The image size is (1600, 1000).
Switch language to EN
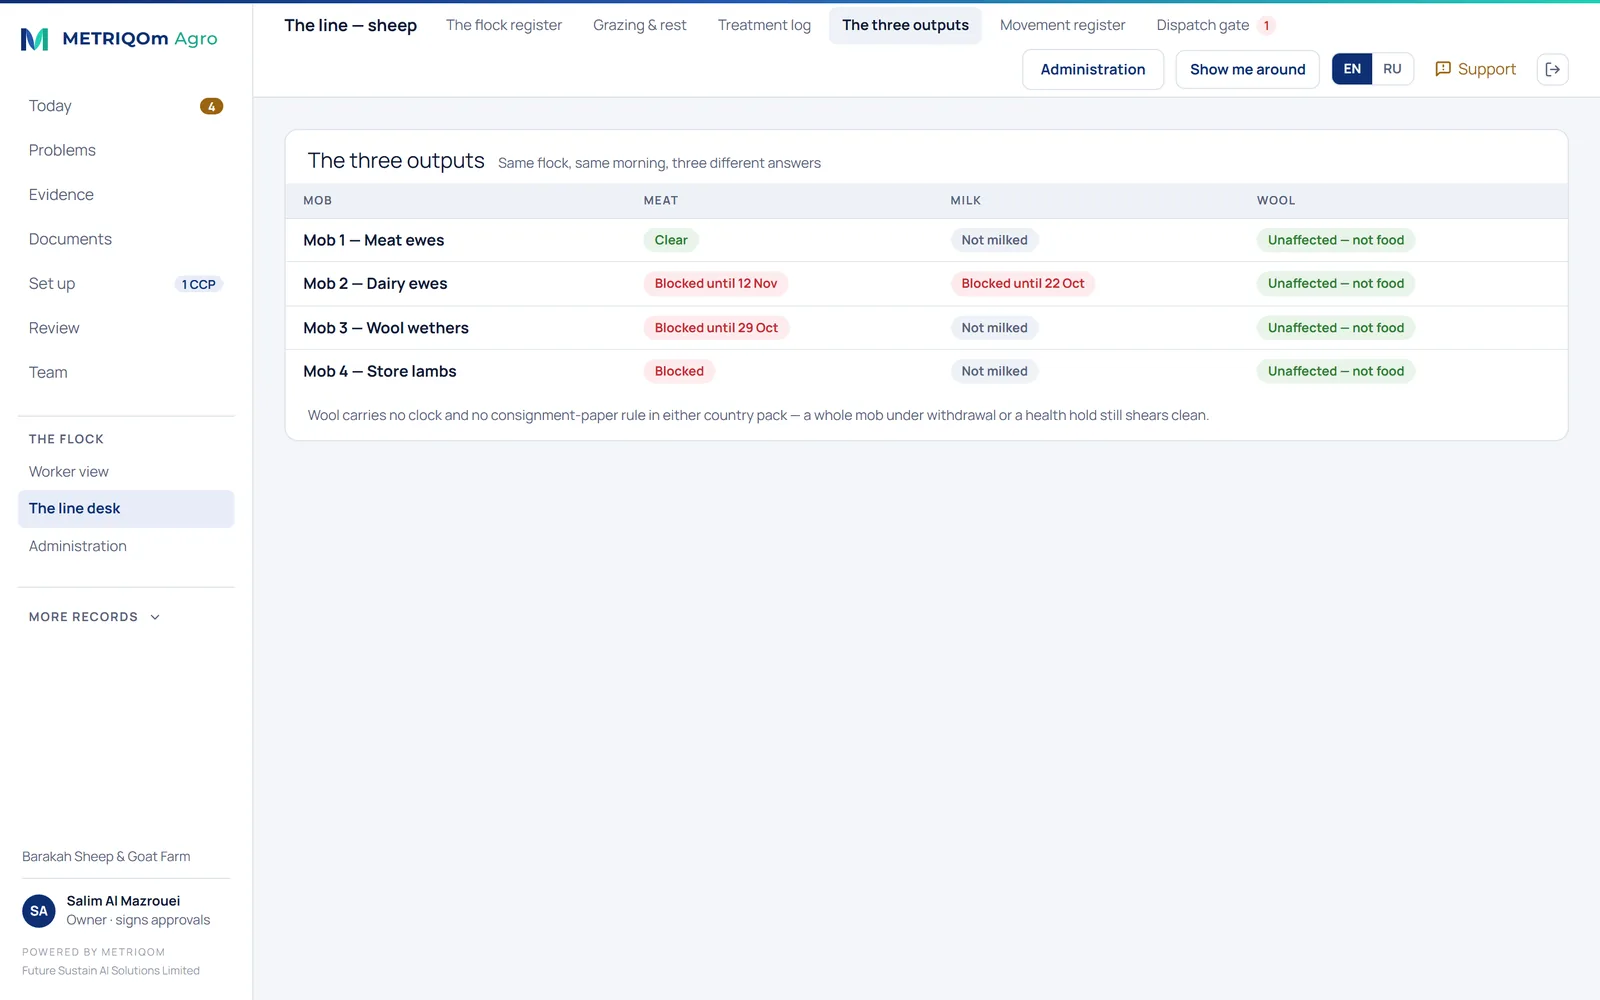pyautogui.click(x=1352, y=69)
